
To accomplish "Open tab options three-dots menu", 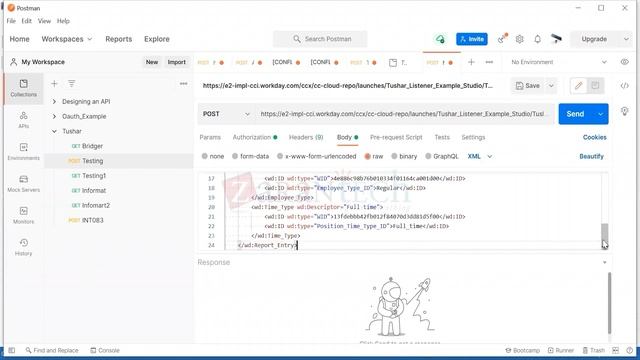I will pyautogui.click(x=489, y=62).
